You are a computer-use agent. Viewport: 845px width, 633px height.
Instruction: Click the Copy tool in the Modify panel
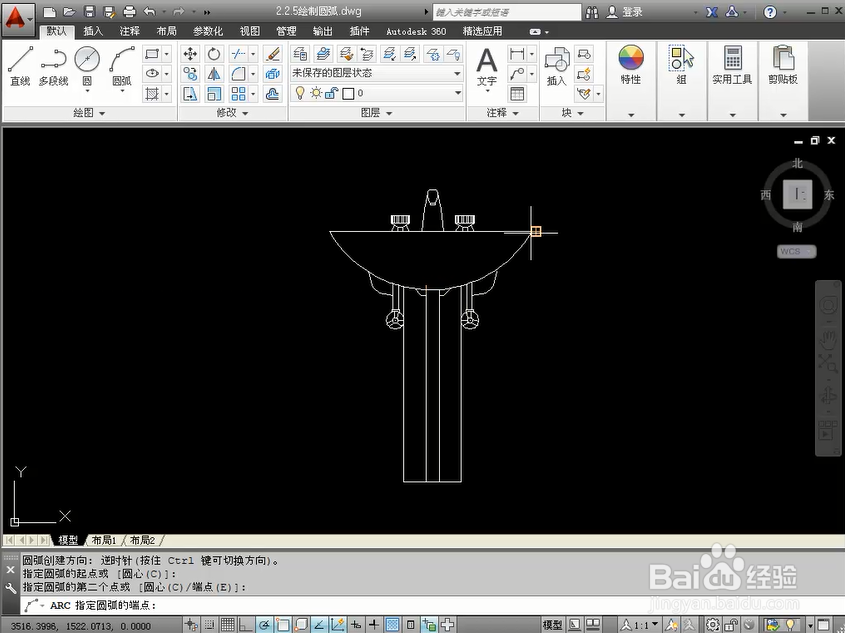tap(190, 74)
